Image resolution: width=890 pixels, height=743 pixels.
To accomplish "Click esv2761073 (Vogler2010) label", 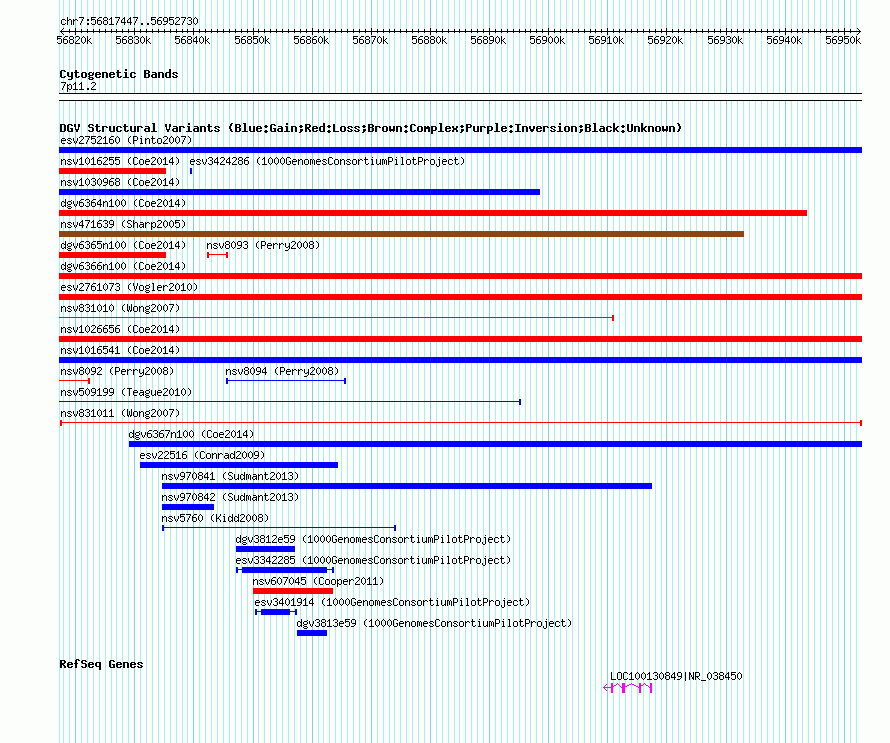I will point(129,287).
